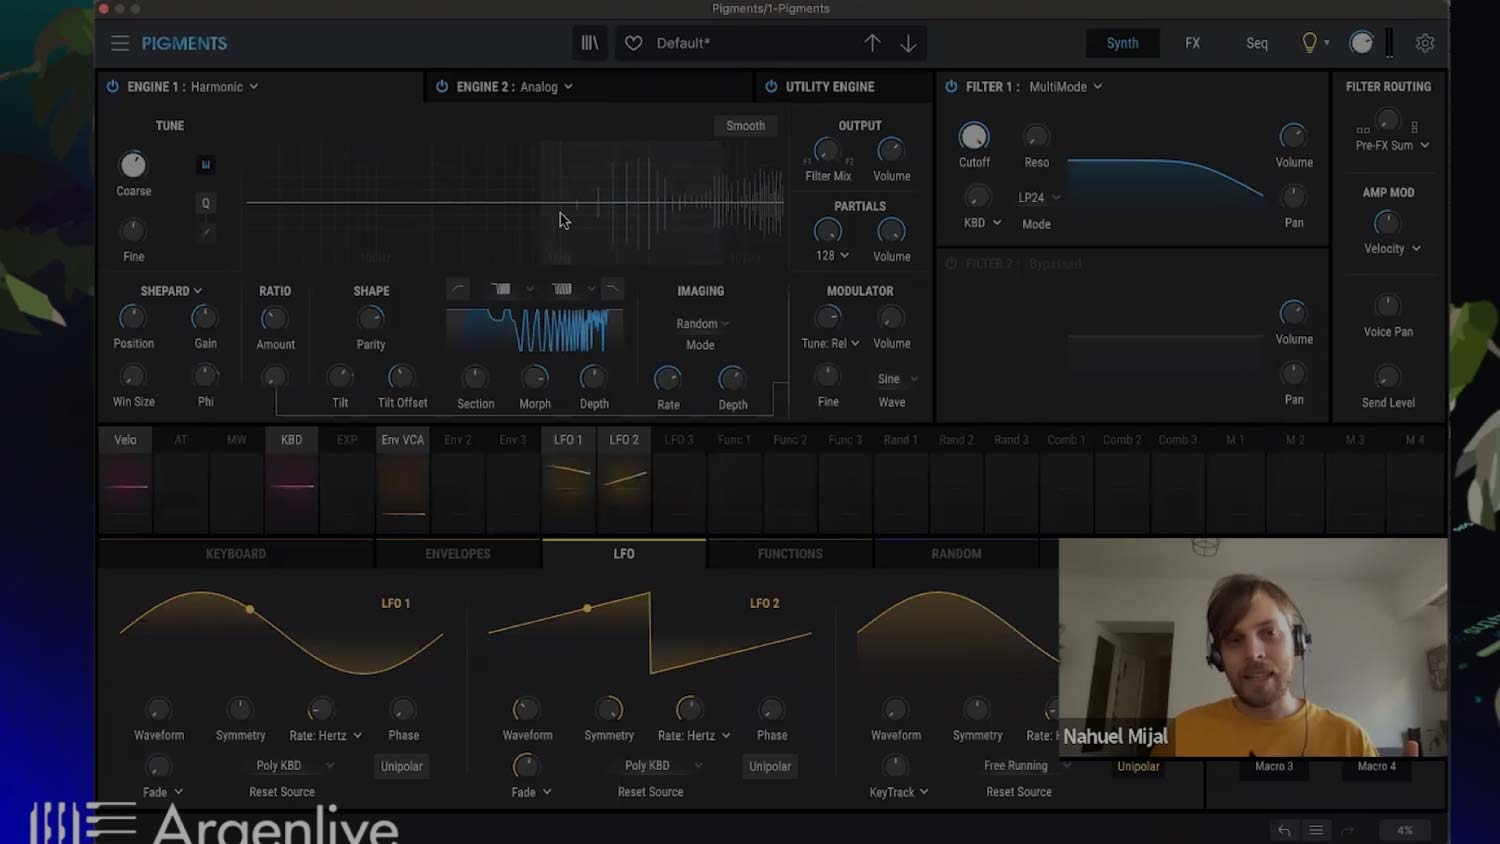The width and height of the screenshot is (1500, 844).
Task: Toggle Utility Engine power button
Action: (x=771, y=87)
